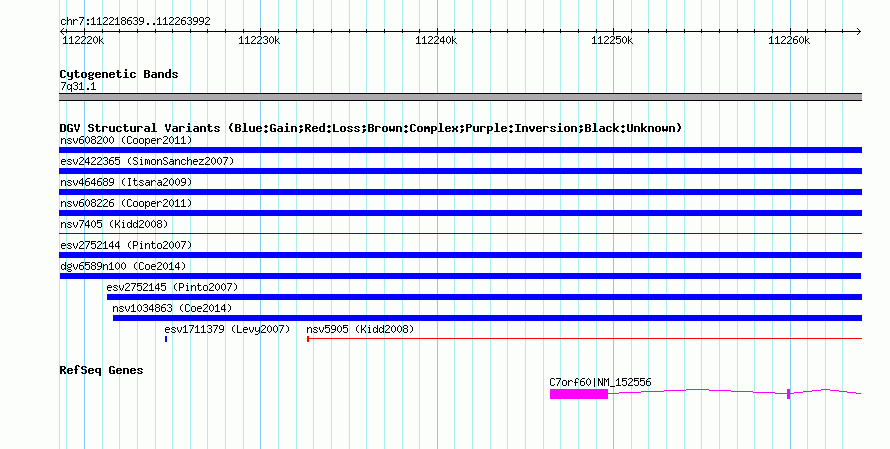Click the nsv608200 (Cooper2011) label
890x449 pixels.
pyautogui.click(x=126, y=140)
